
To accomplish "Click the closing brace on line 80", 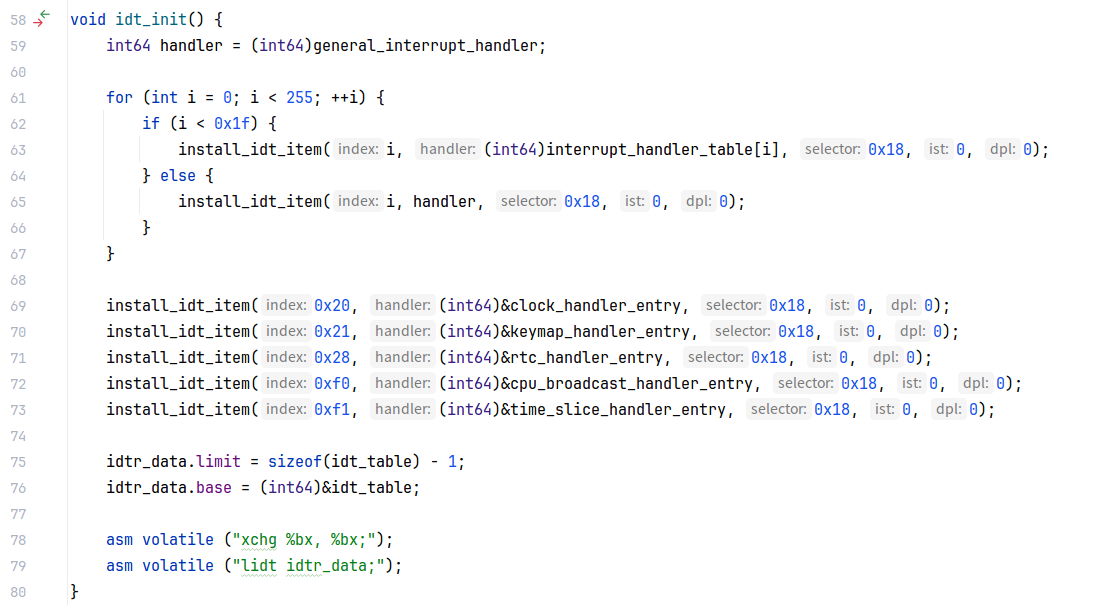I will pos(75,592).
